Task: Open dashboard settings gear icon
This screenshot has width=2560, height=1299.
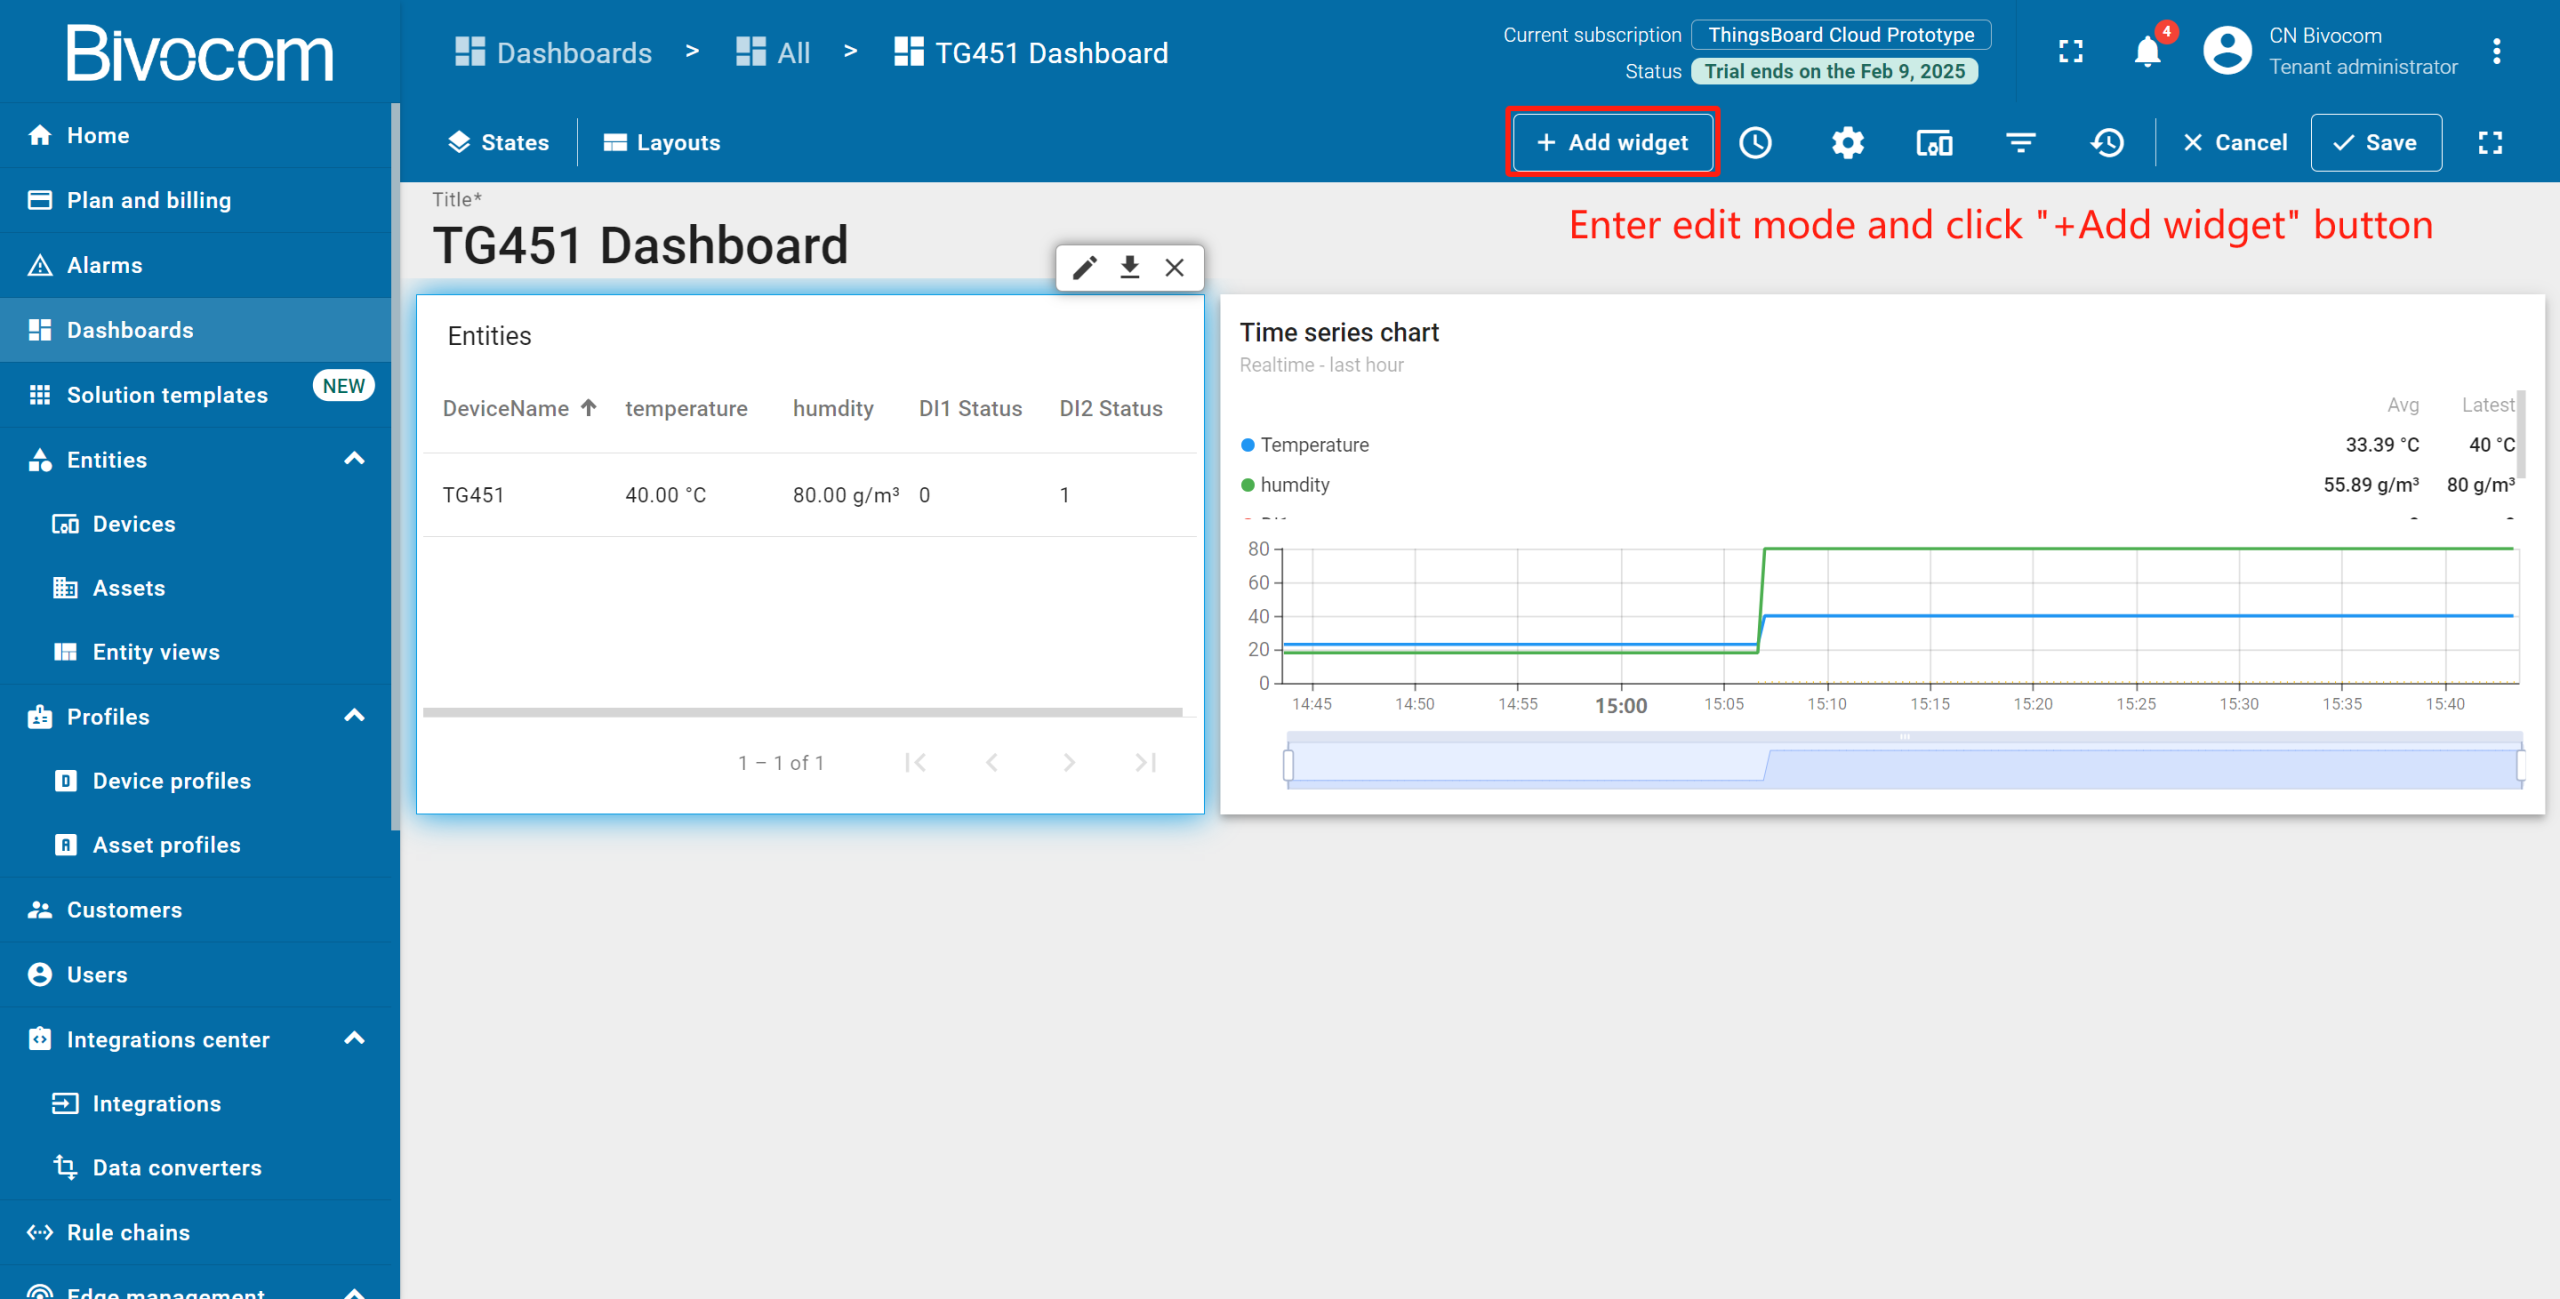Action: [x=1847, y=143]
